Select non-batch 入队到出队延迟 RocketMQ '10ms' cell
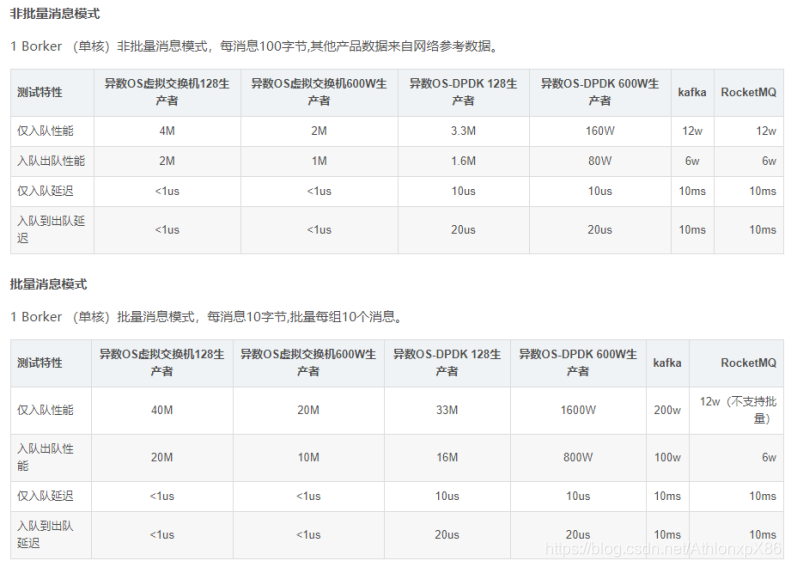 (x=749, y=230)
